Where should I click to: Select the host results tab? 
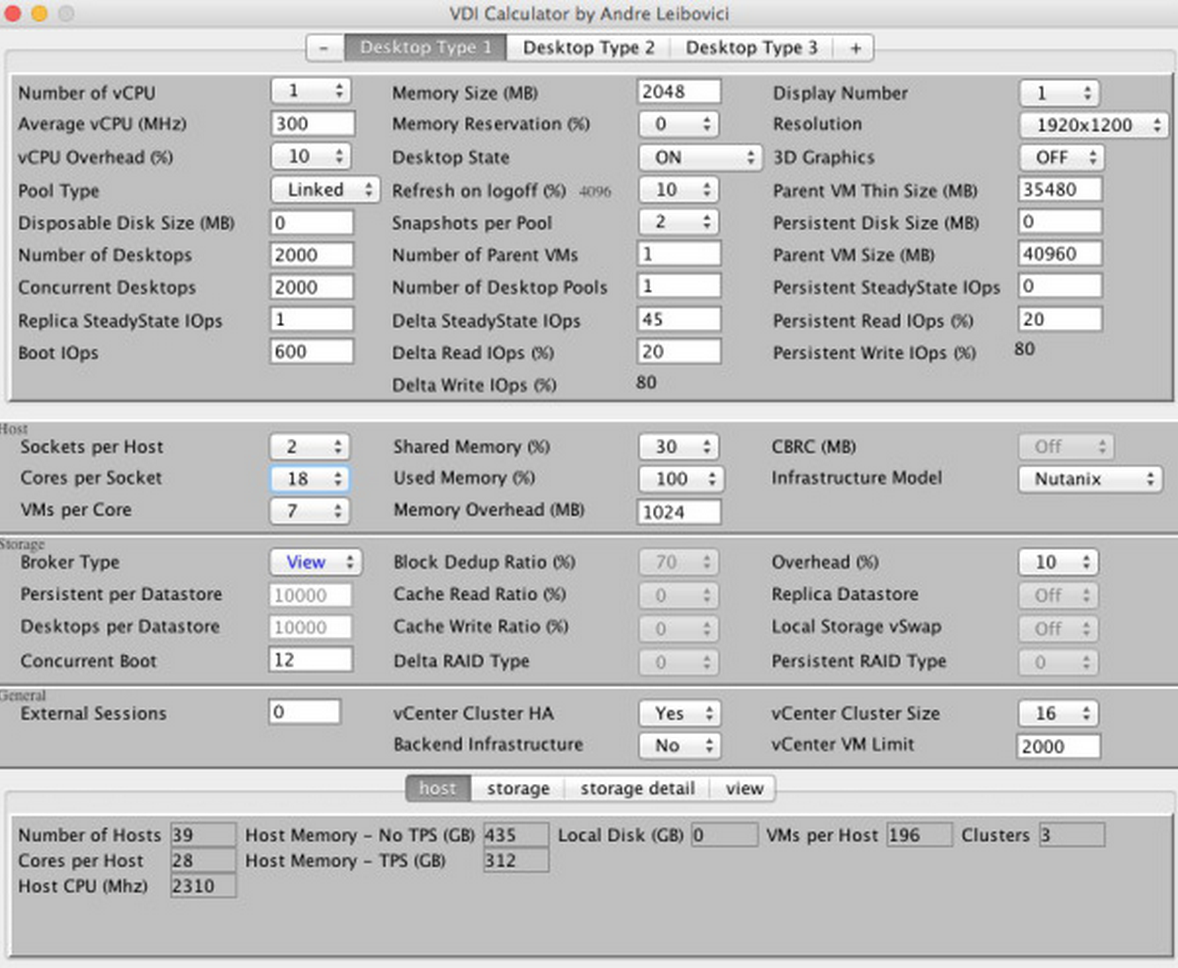point(438,788)
